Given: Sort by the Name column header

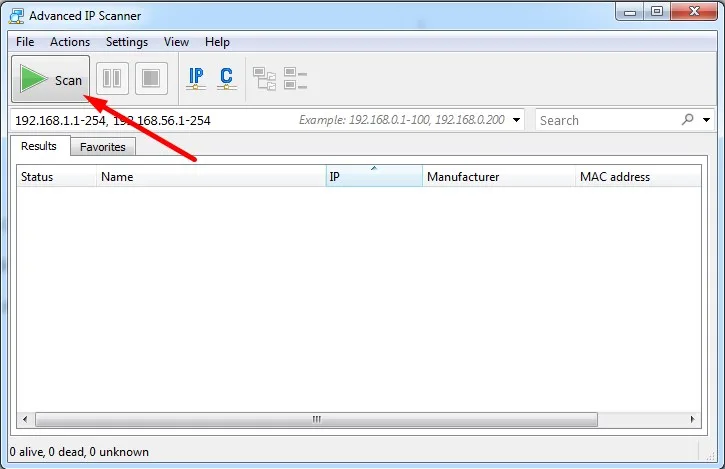Looking at the screenshot, I should (211, 177).
